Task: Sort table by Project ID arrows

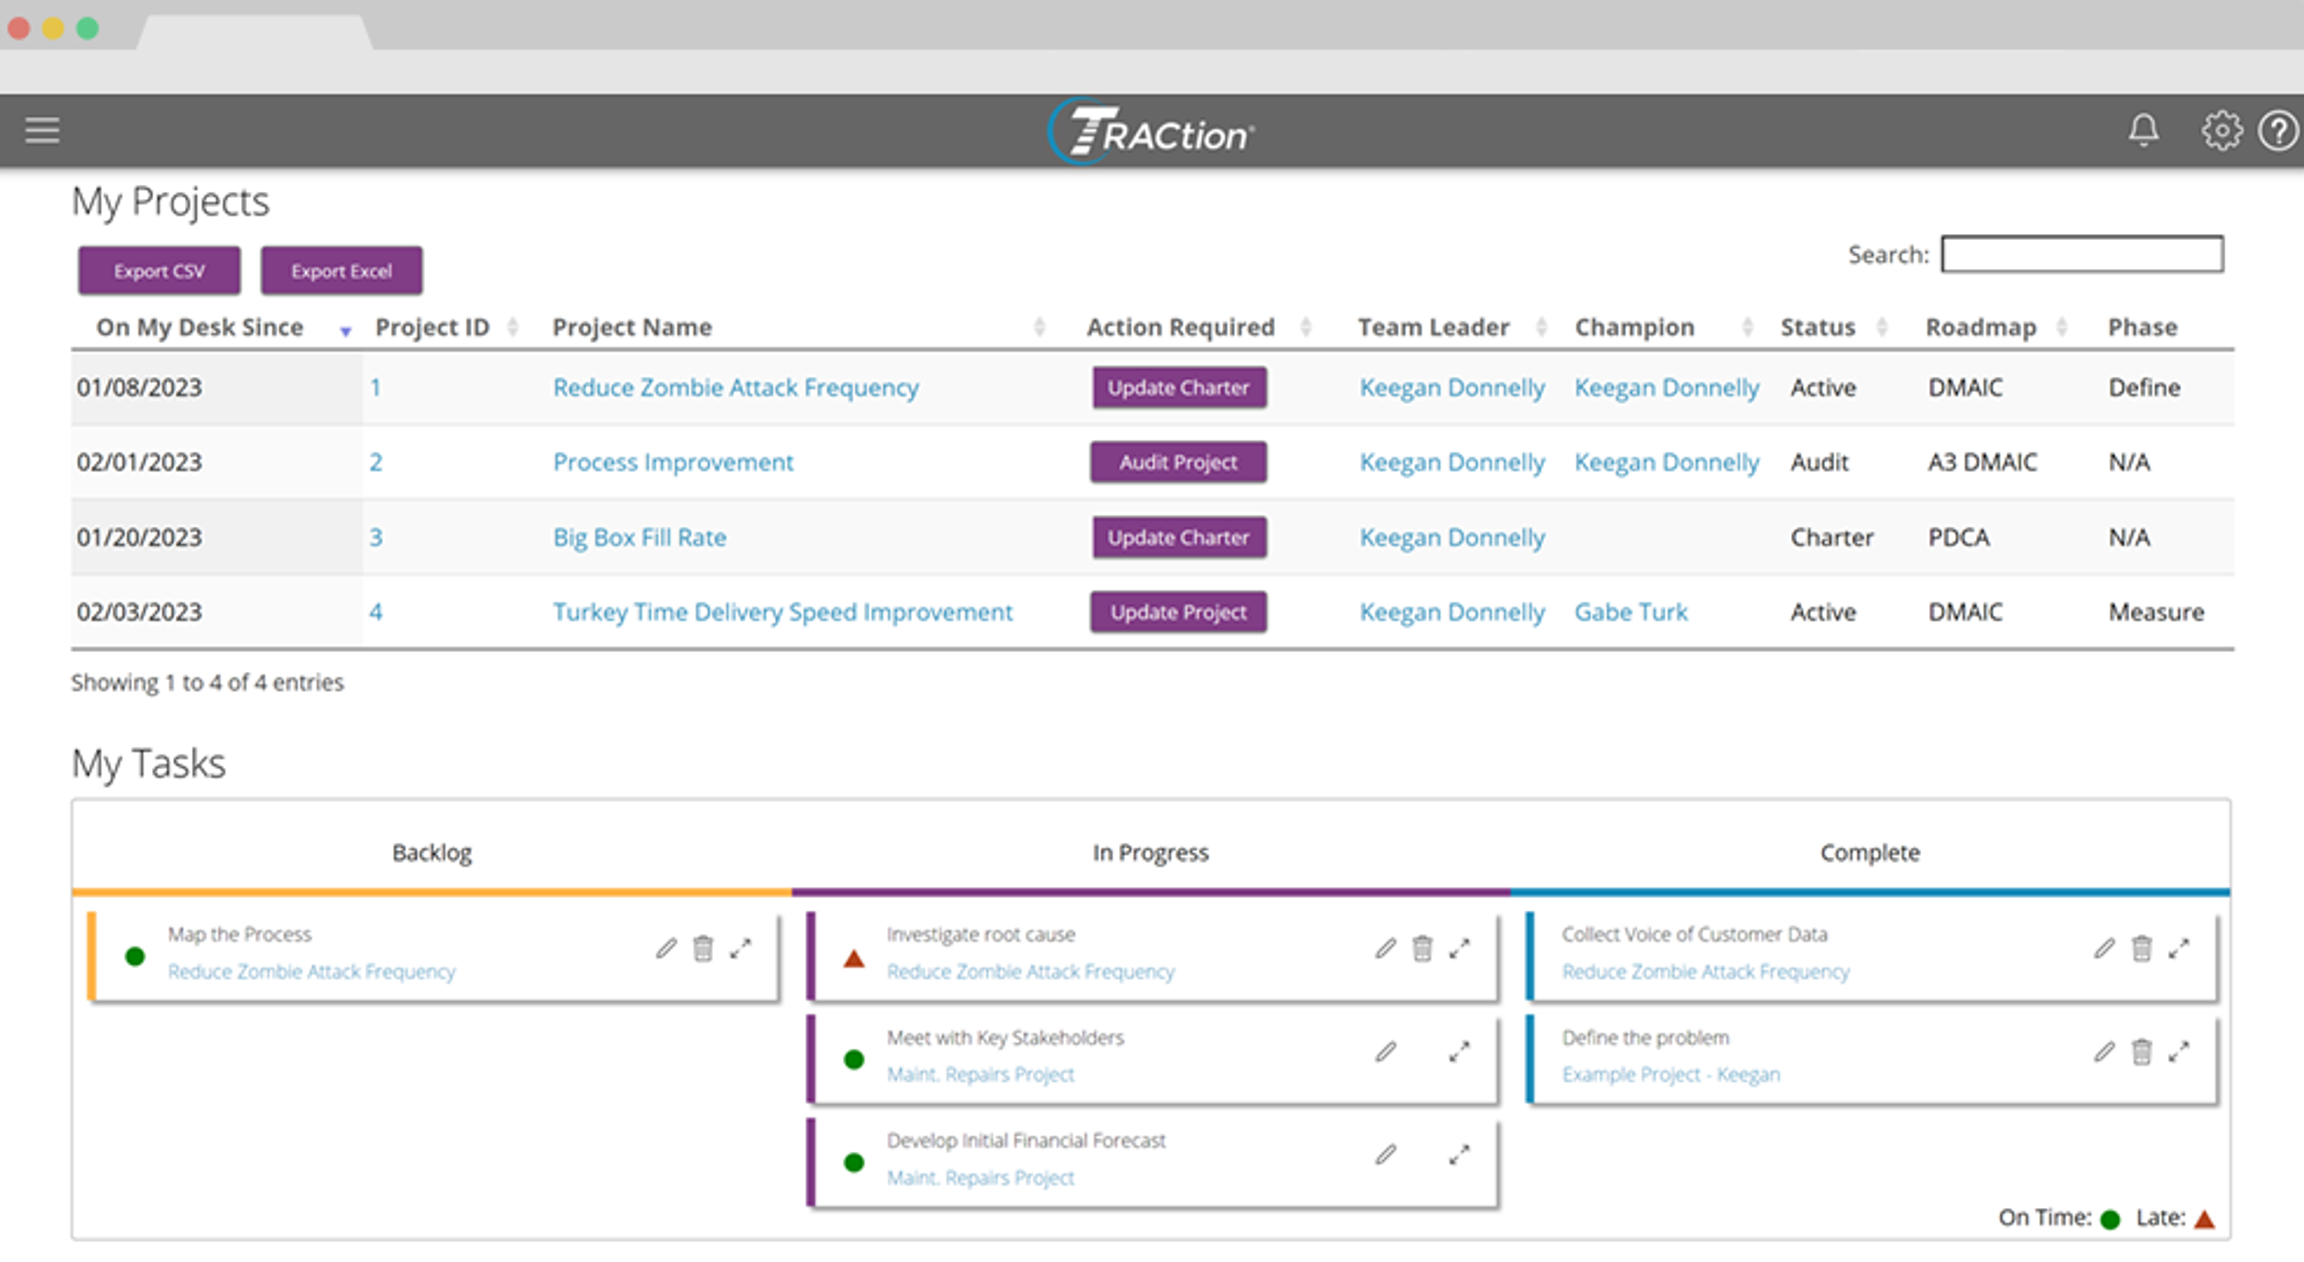Action: click(x=513, y=327)
